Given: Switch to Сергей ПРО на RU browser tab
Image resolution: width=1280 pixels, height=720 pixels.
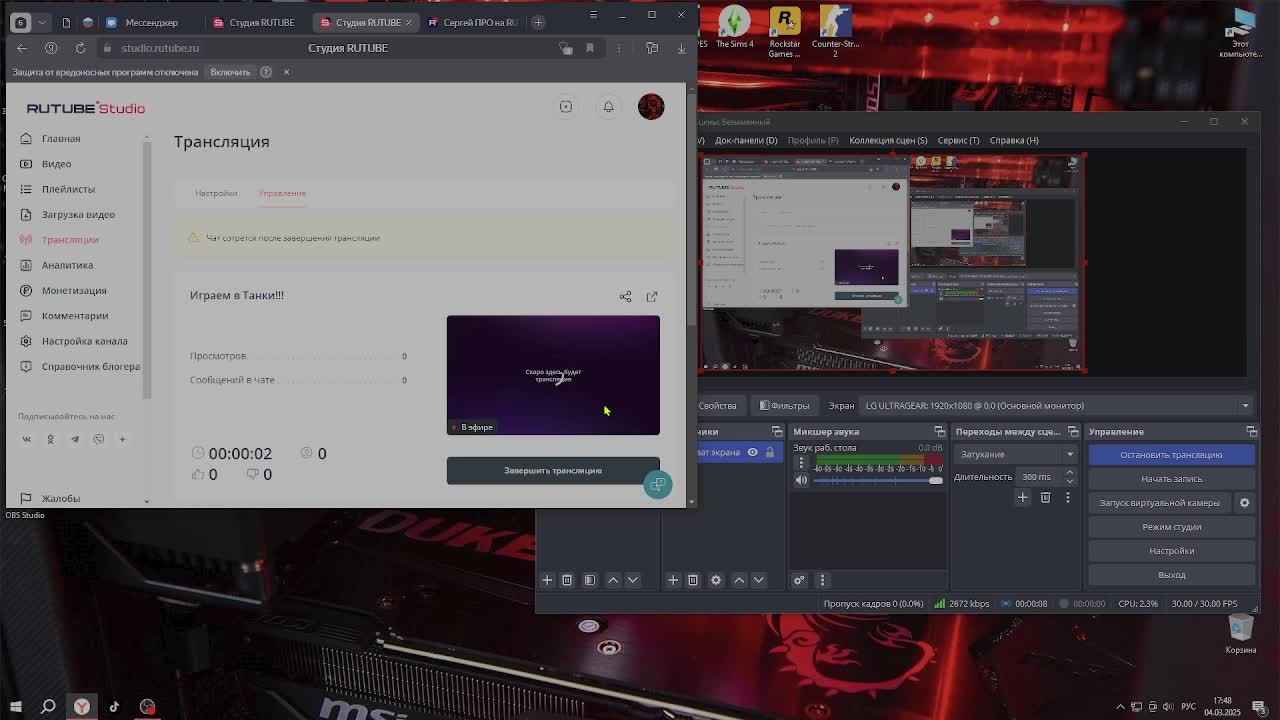Looking at the screenshot, I should tap(472, 22).
